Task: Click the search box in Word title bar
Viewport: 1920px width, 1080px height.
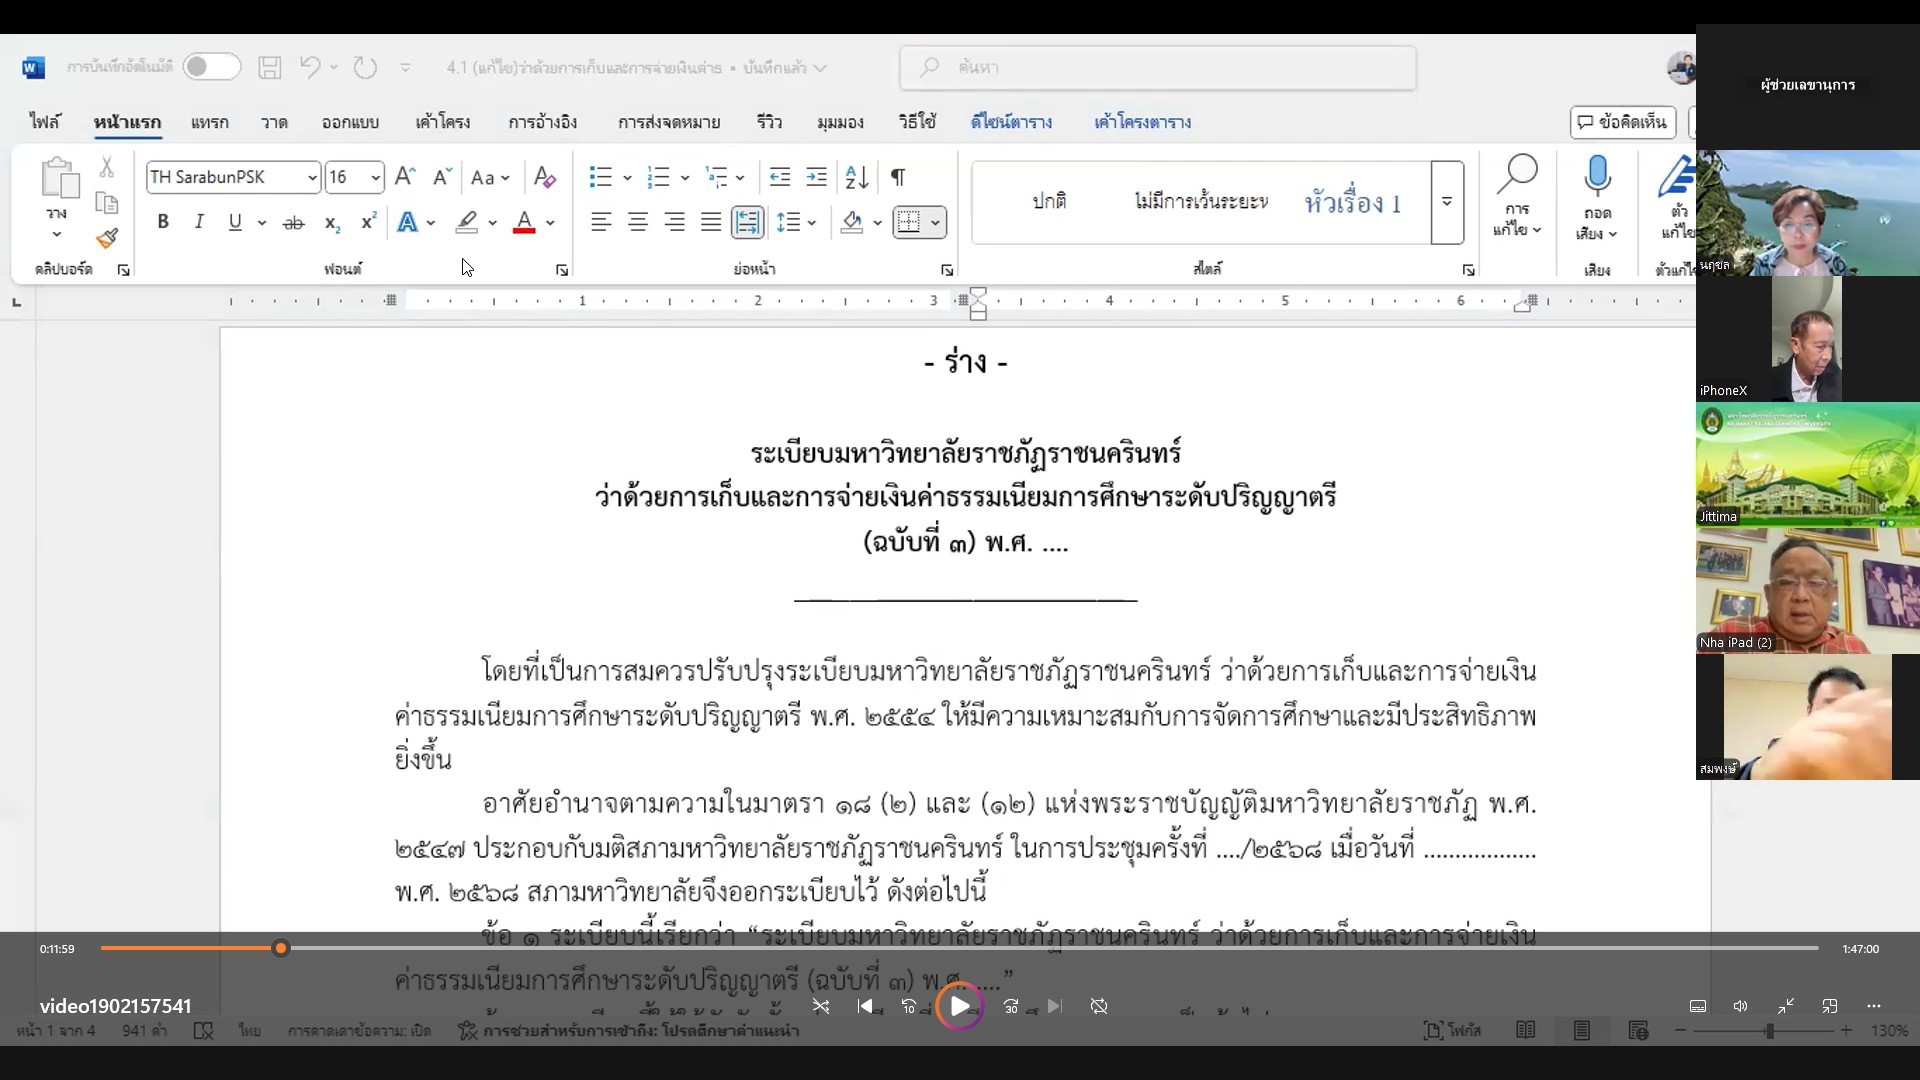Action: coord(1158,67)
